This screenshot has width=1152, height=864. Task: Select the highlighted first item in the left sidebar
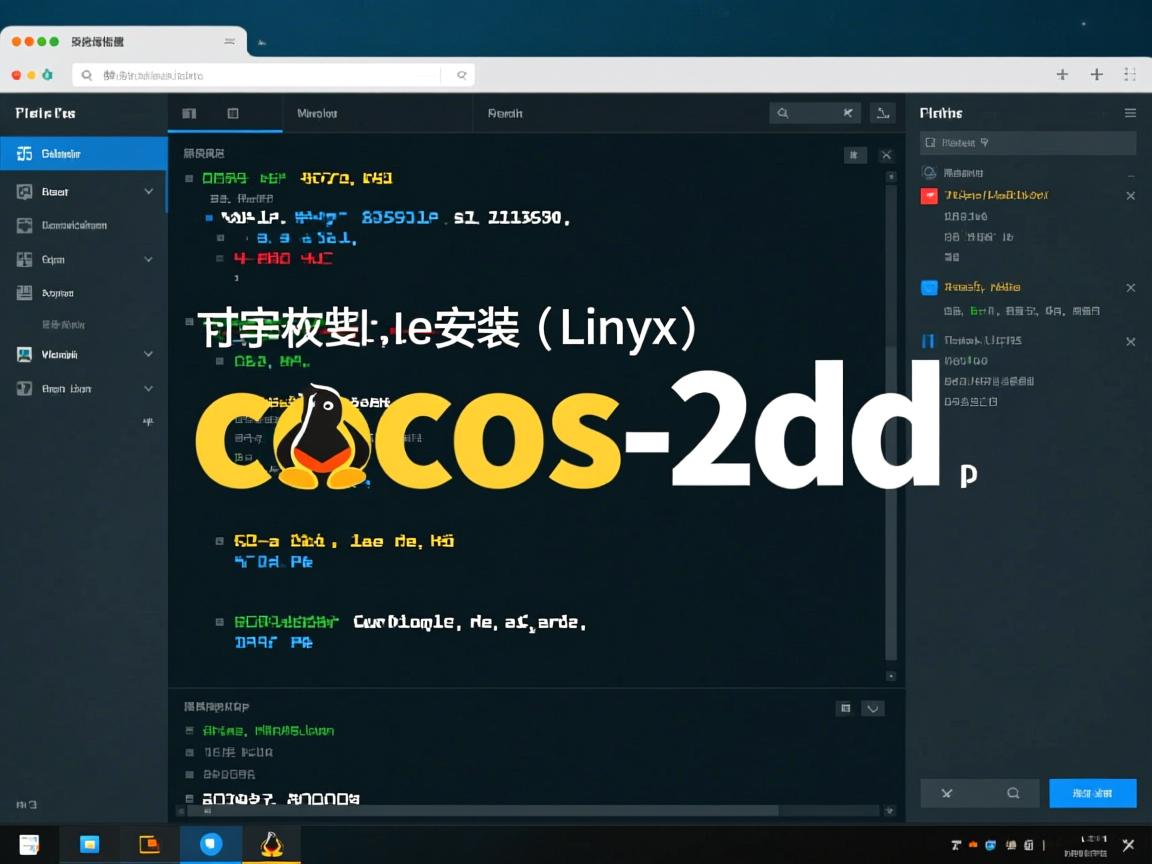(83, 154)
